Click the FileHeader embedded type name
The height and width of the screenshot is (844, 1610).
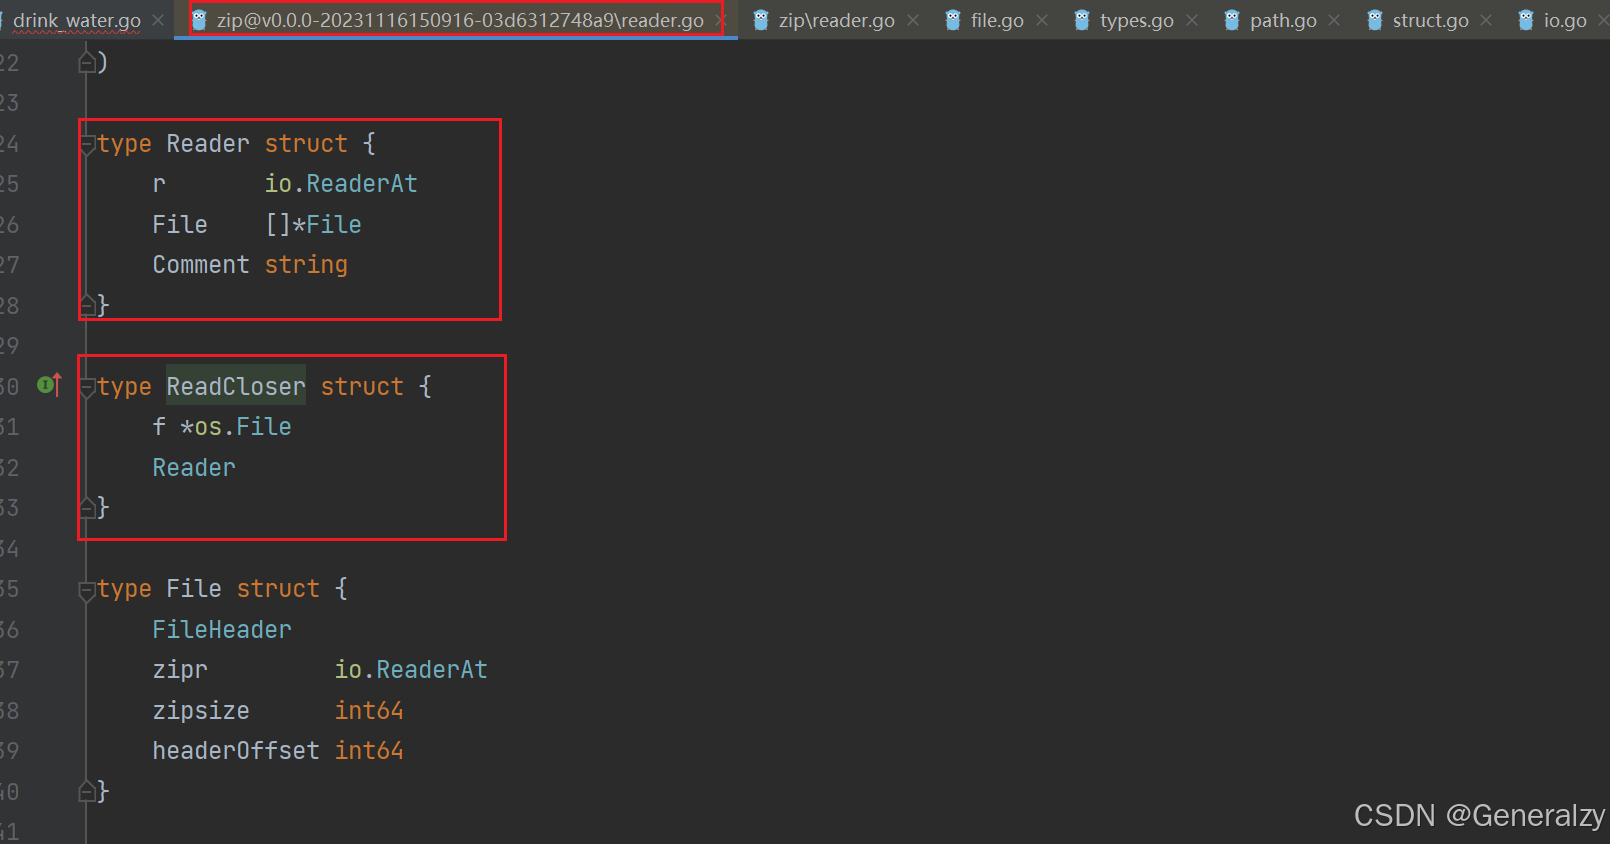pyautogui.click(x=222, y=630)
